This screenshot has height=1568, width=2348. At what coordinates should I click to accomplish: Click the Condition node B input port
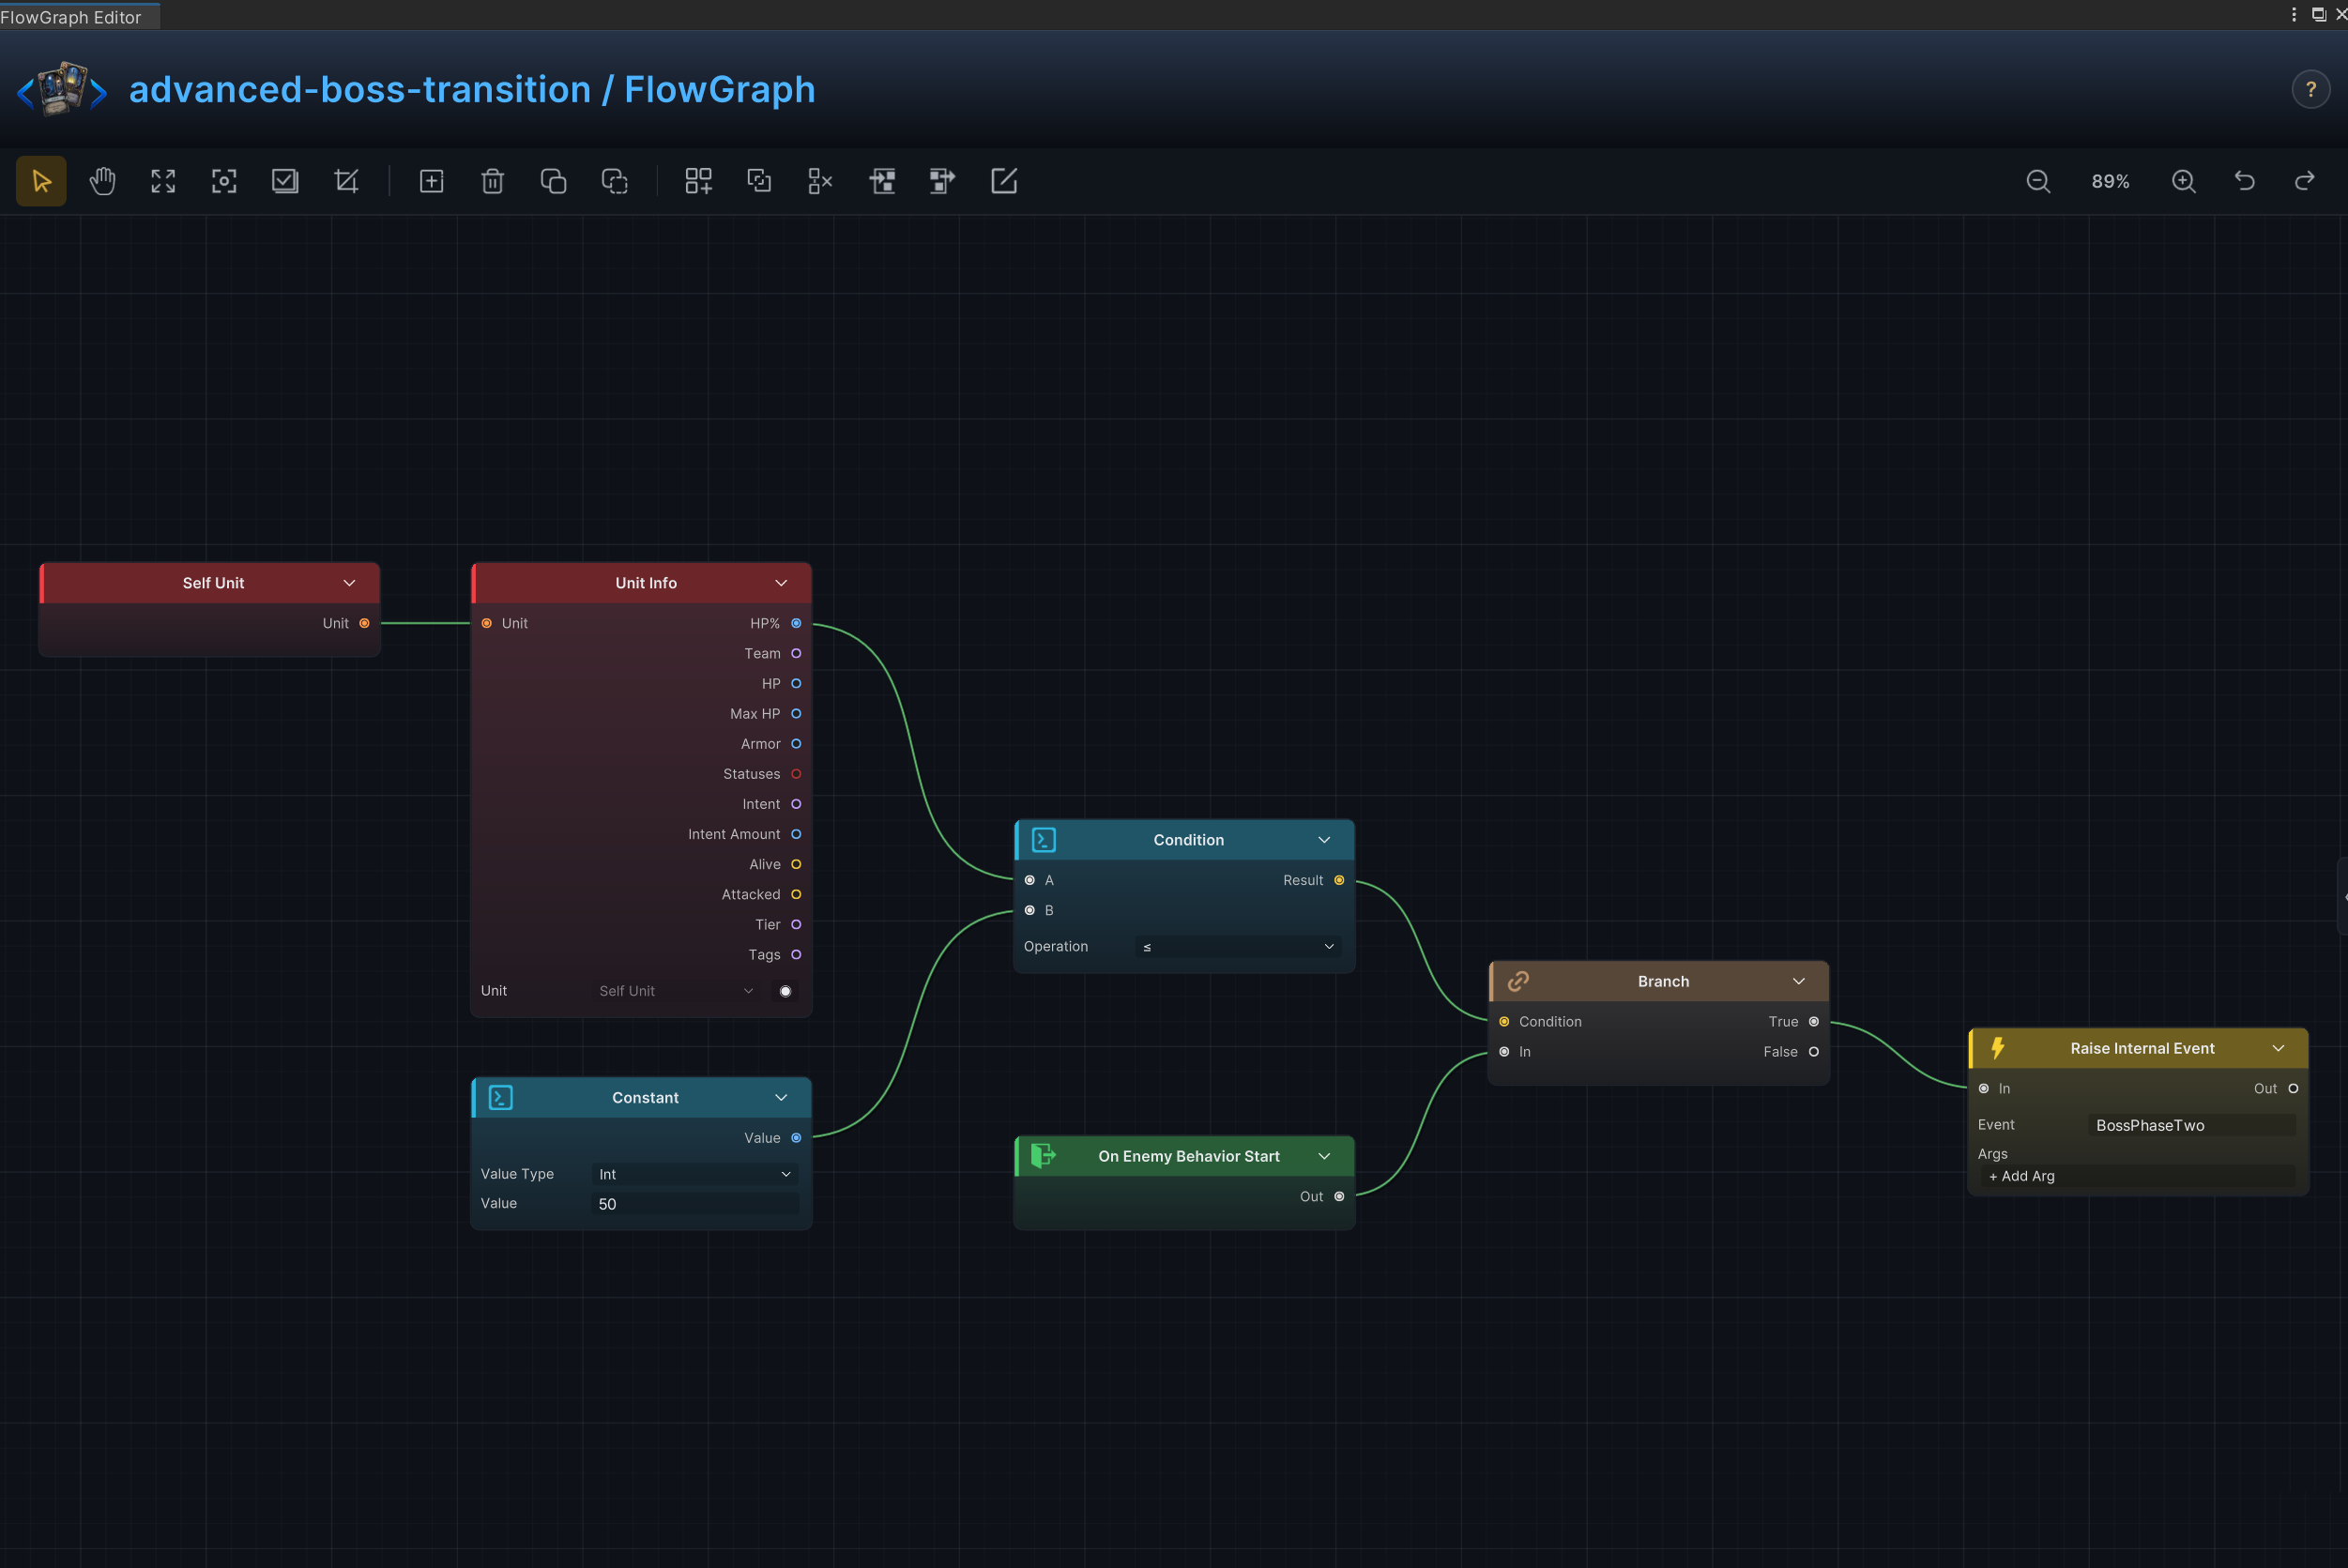(x=1029, y=910)
